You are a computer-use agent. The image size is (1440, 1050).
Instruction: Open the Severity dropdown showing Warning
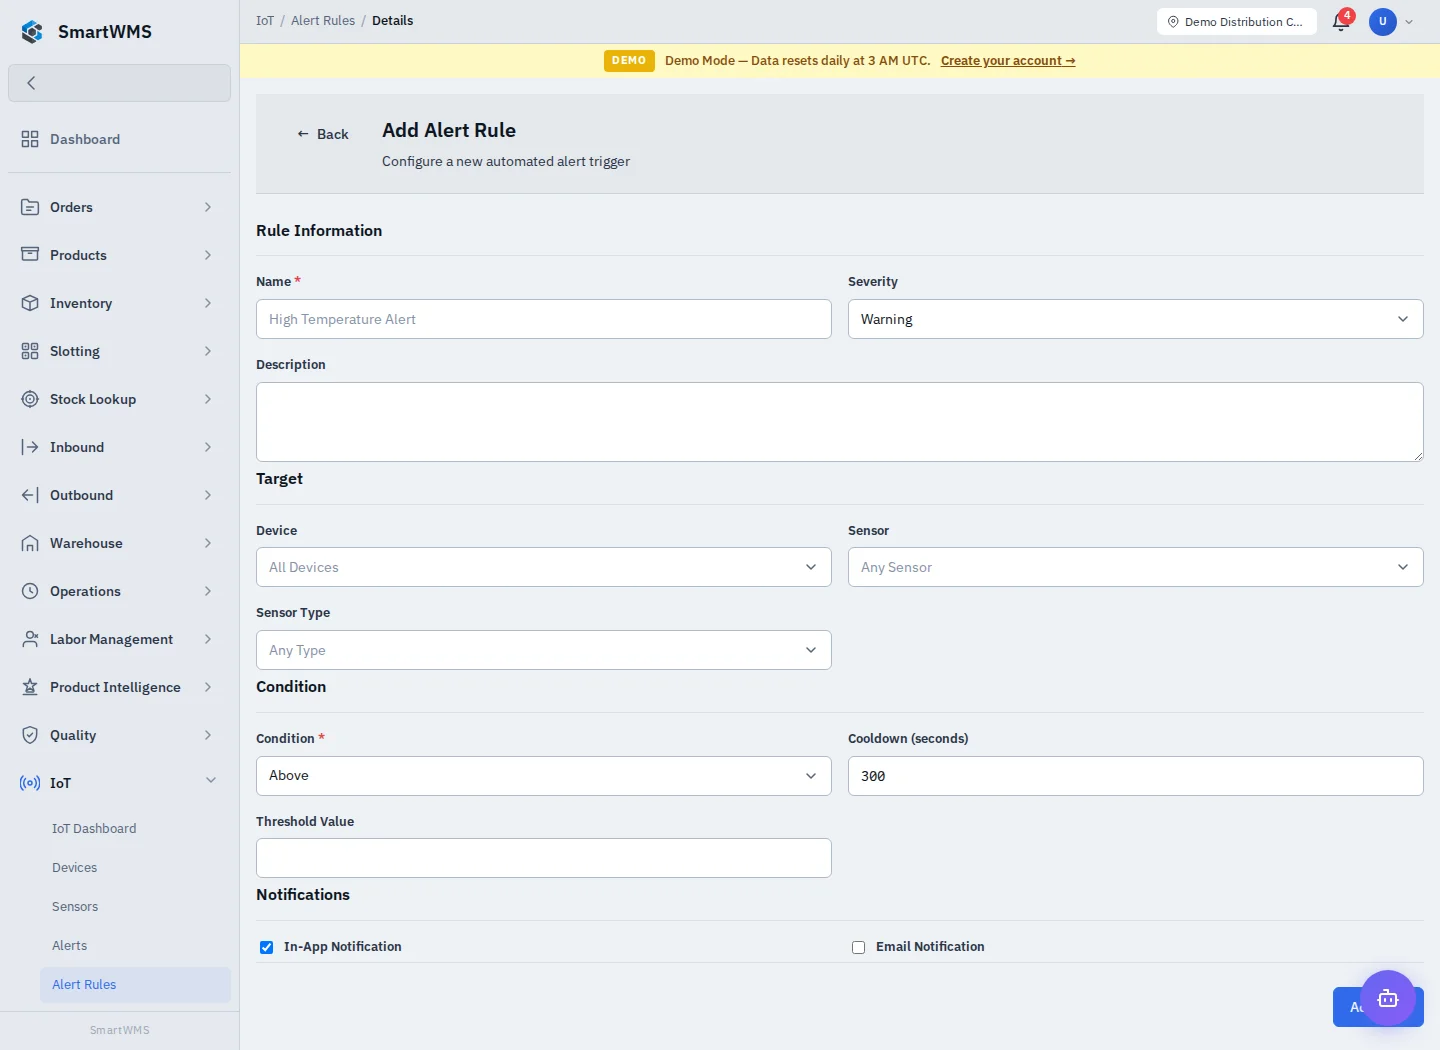click(x=1135, y=319)
